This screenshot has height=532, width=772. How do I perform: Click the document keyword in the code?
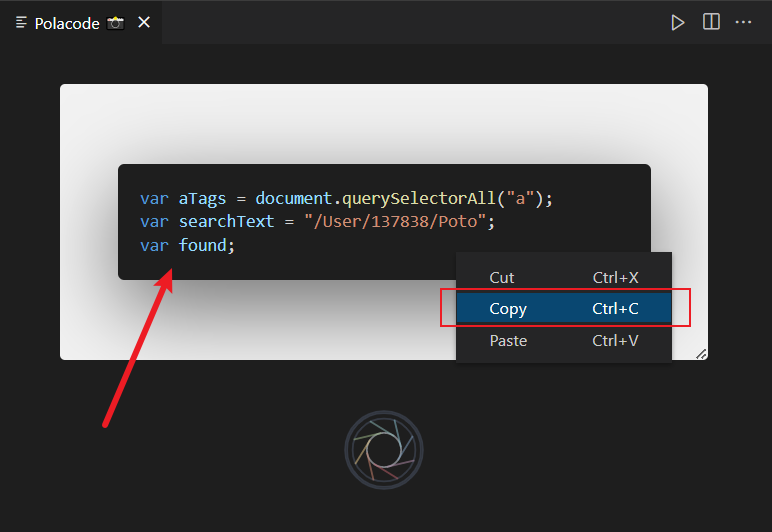click(293, 198)
